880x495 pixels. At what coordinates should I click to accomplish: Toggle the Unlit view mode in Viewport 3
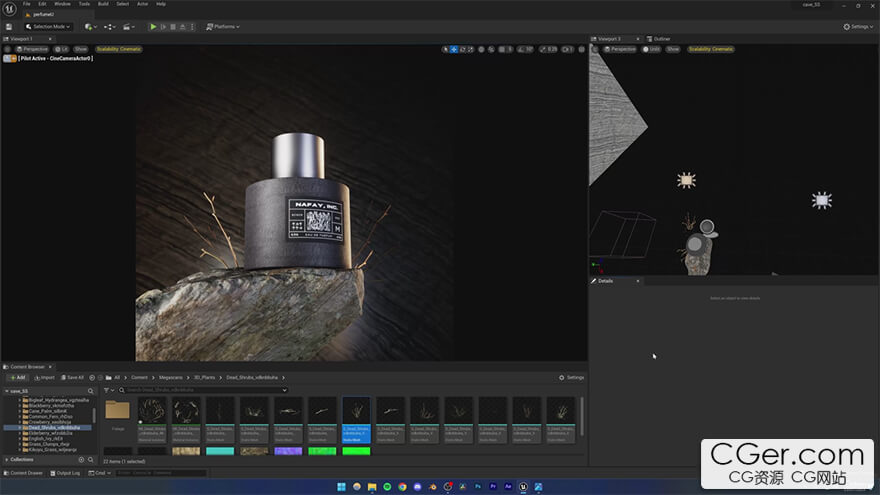(x=652, y=49)
